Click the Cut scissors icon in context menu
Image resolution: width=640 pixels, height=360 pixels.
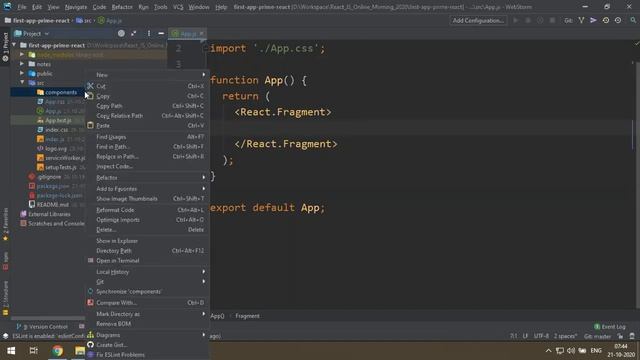coord(90,86)
